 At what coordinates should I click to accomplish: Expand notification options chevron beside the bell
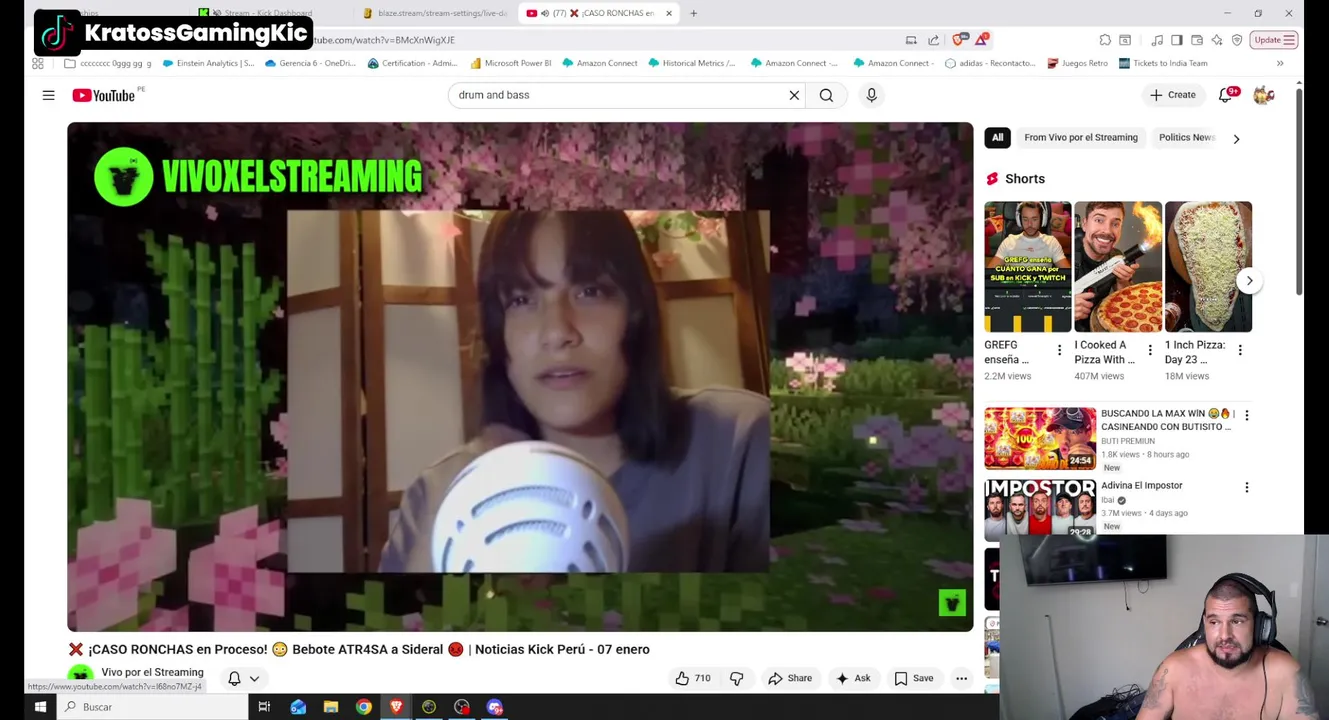point(254,679)
